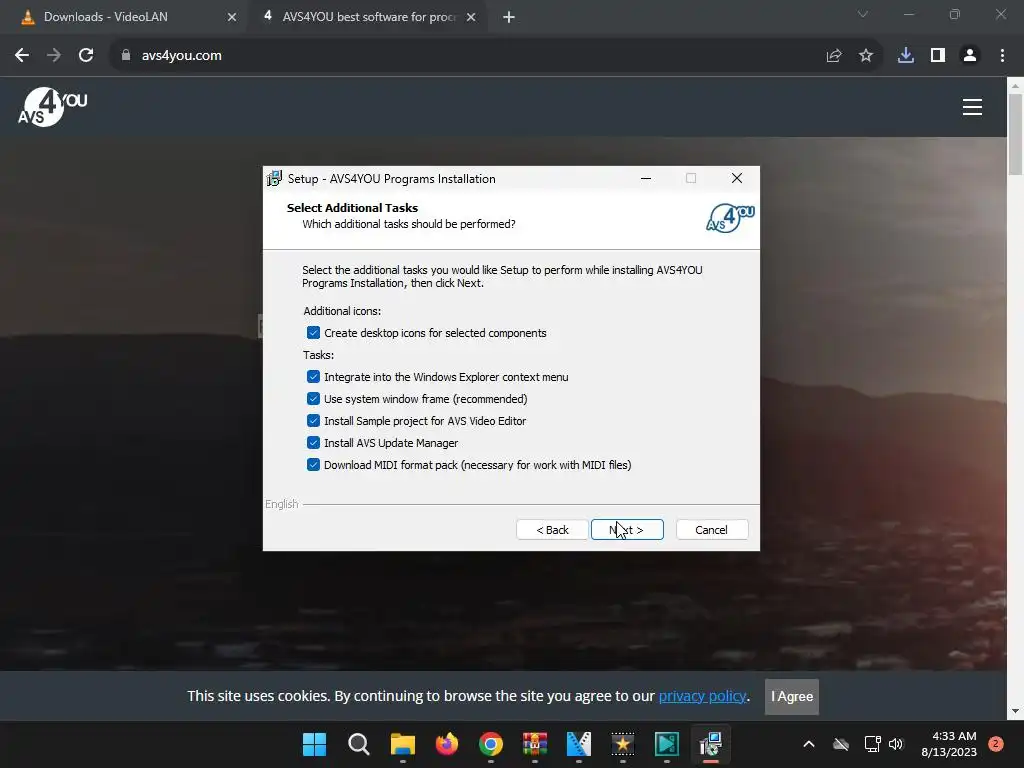Open Chrome three-dot menu

[1002, 56]
